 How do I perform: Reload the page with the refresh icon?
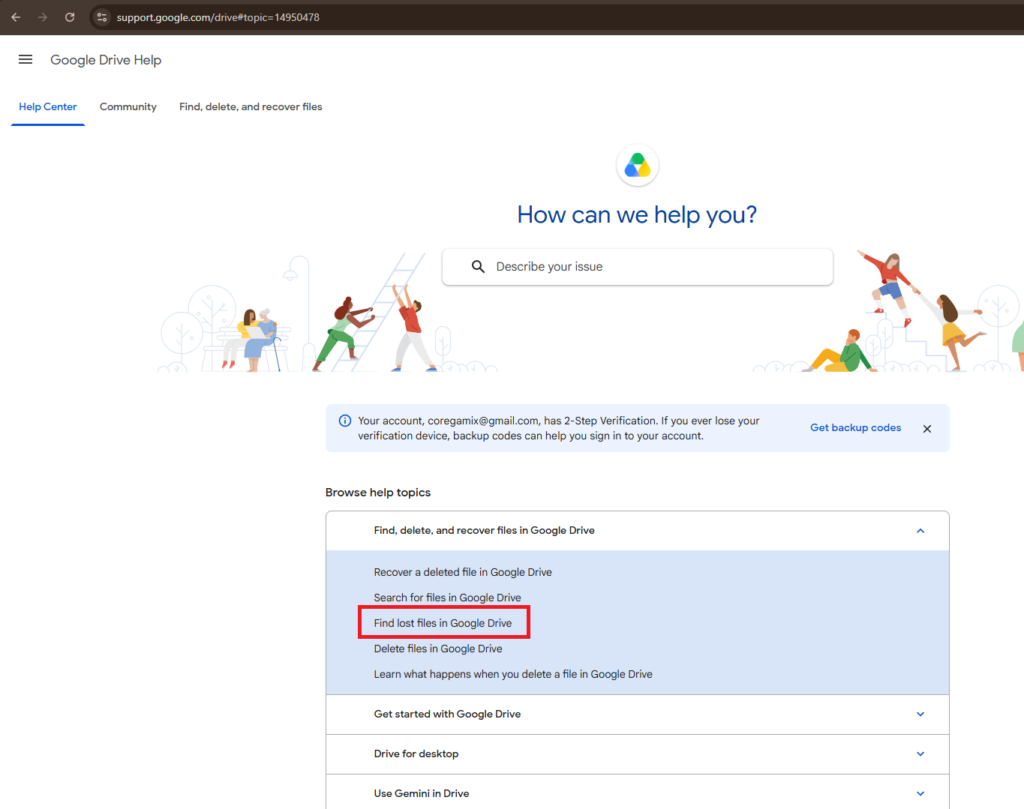pos(70,18)
